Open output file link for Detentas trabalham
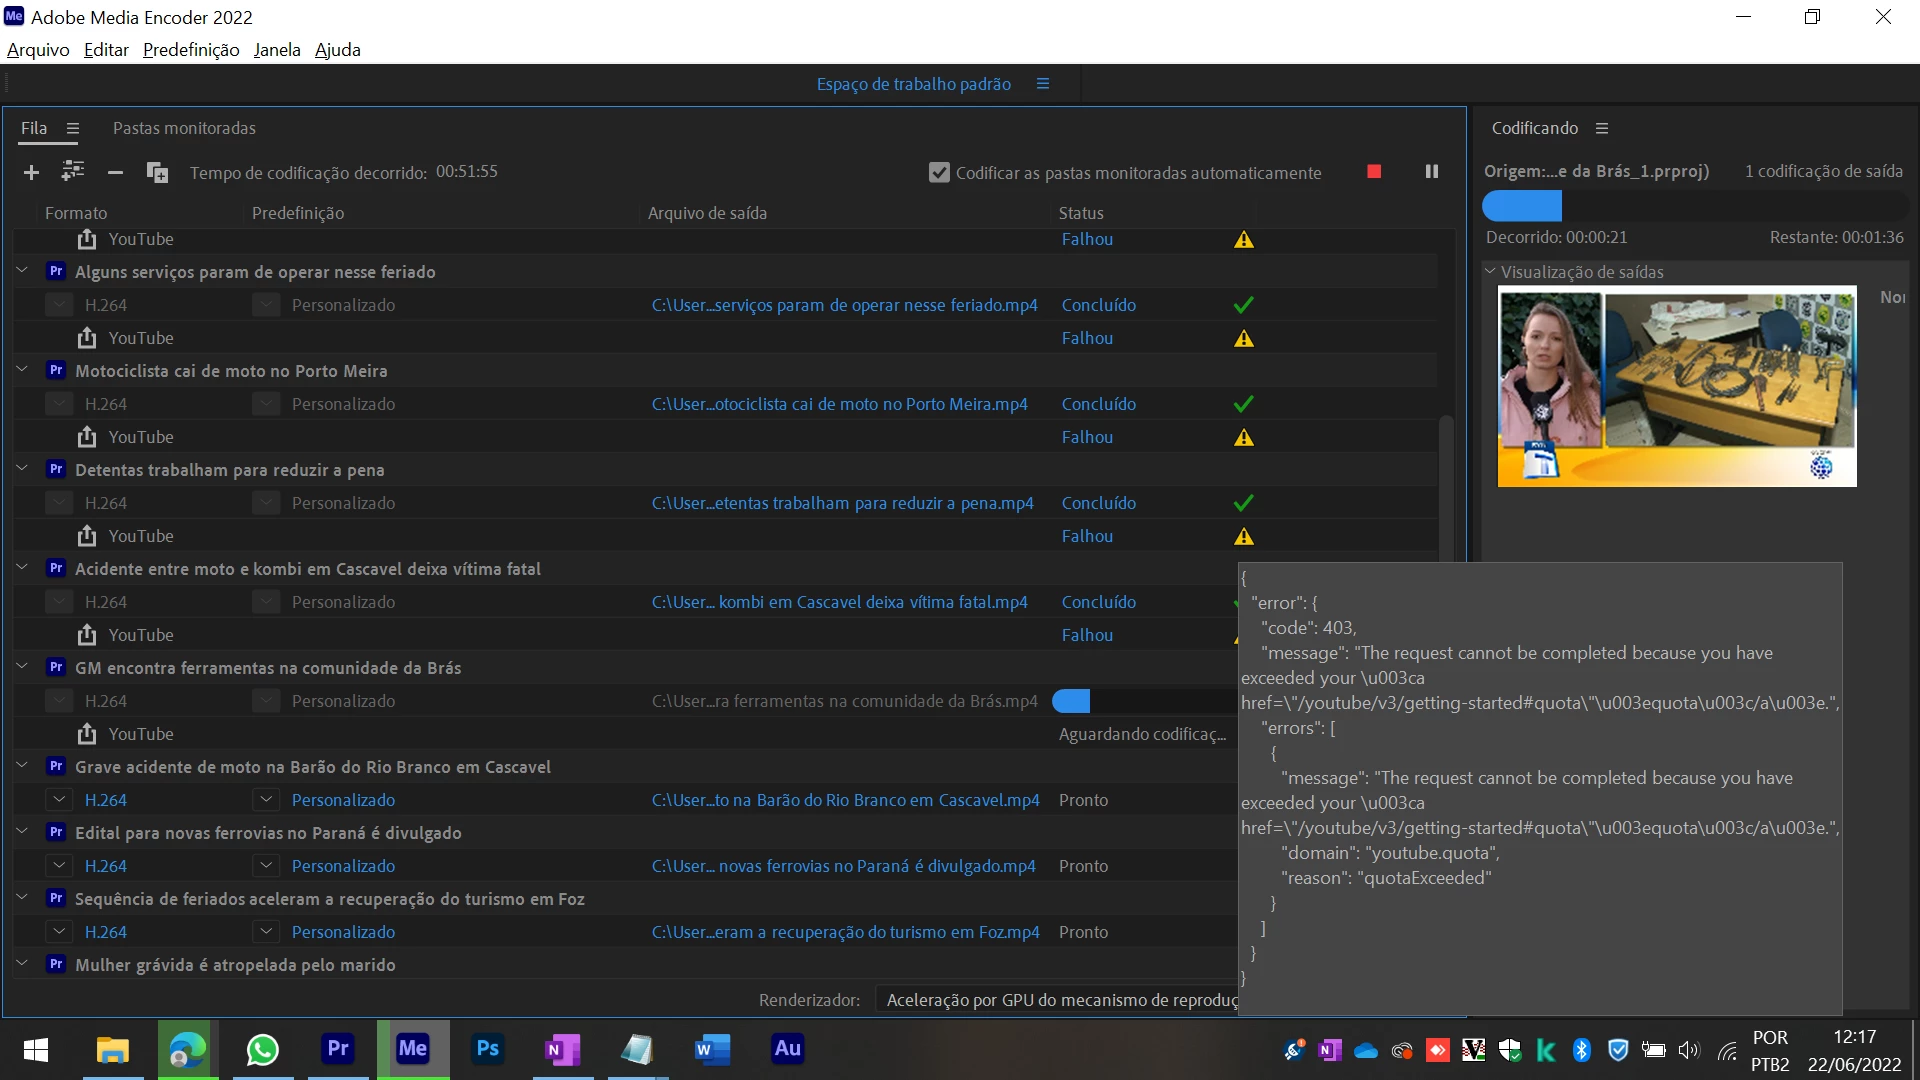 tap(842, 503)
